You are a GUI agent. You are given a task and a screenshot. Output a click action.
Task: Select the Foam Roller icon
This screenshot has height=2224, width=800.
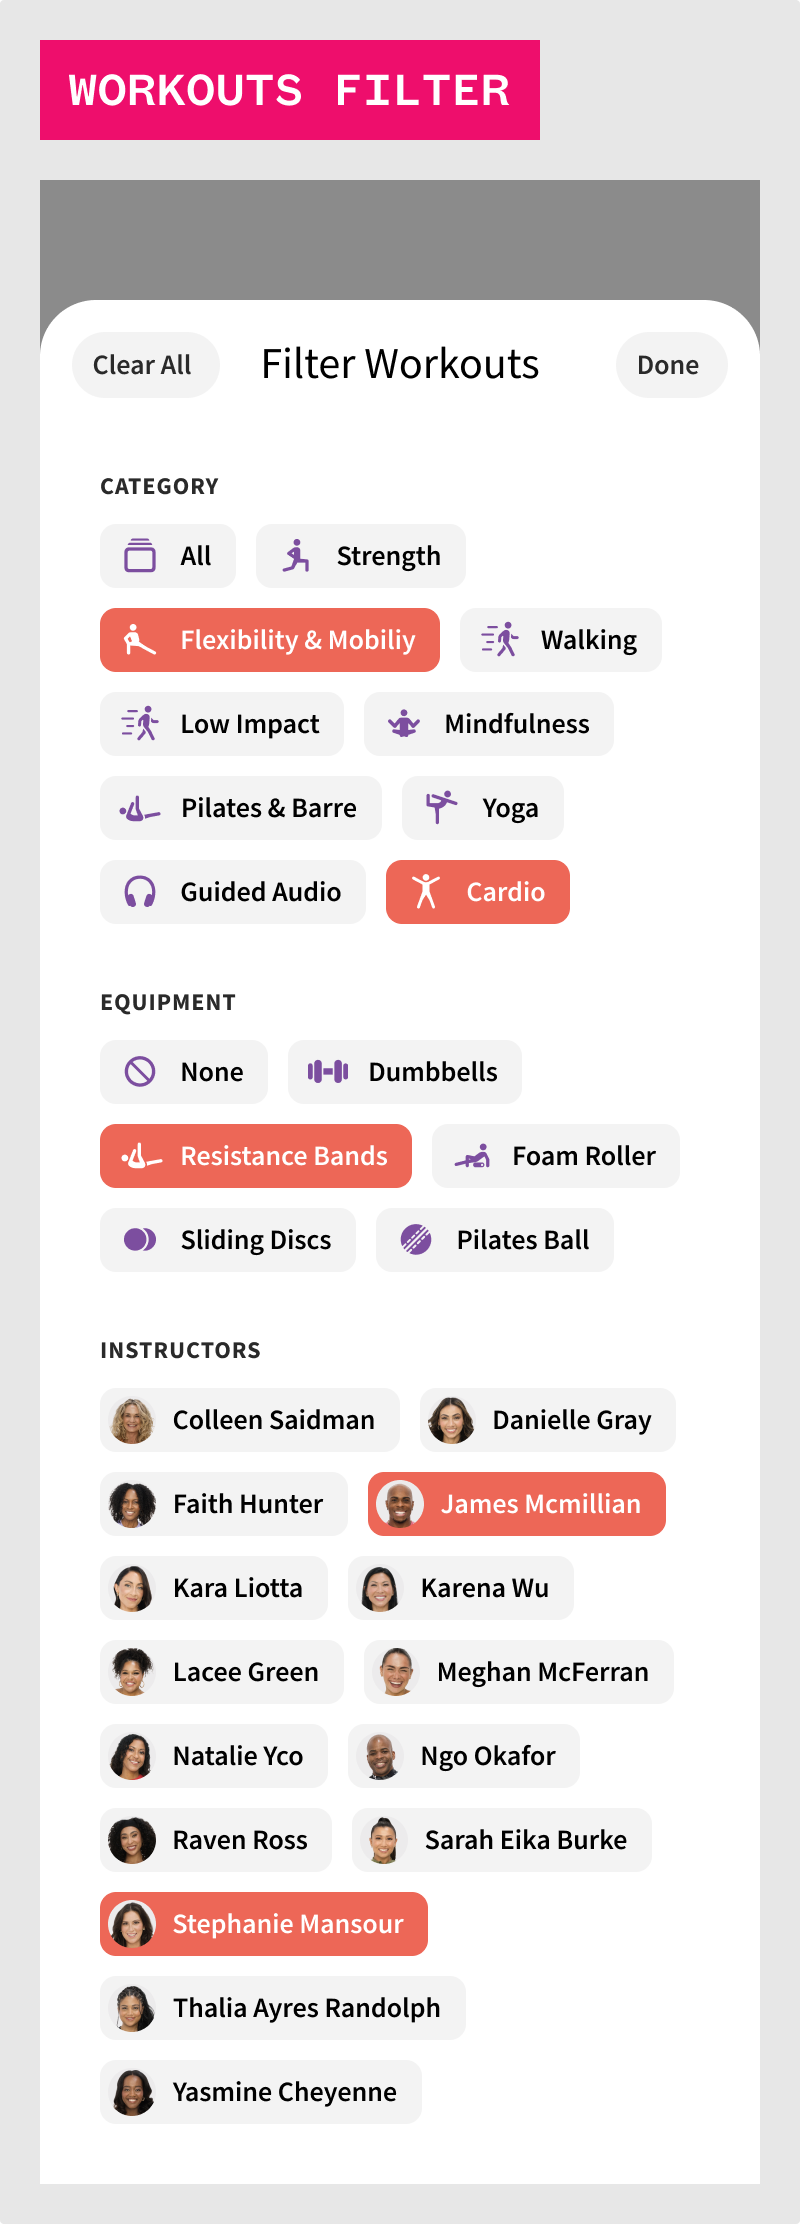click(x=472, y=1156)
